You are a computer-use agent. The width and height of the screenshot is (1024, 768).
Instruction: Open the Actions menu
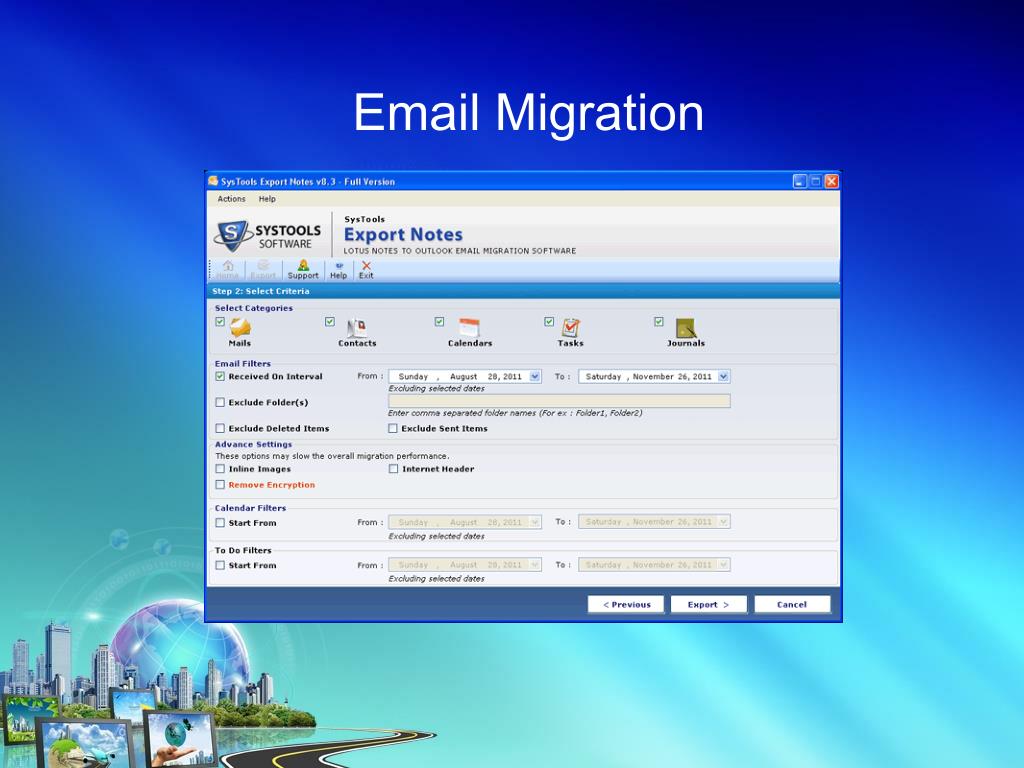coord(231,199)
